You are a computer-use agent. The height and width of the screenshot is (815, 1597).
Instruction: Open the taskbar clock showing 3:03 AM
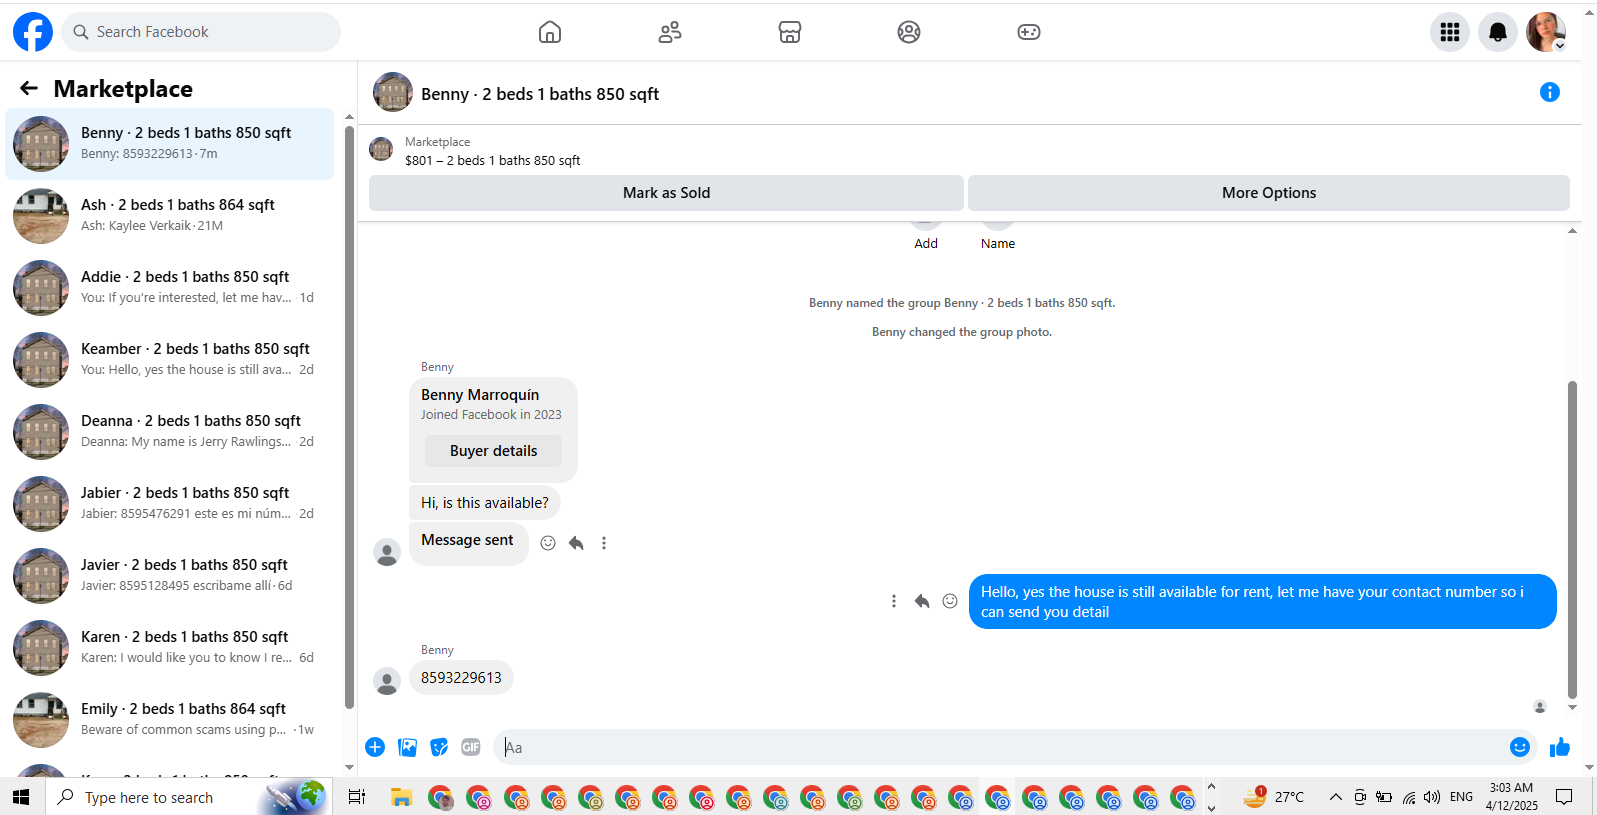tap(1511, 797)
